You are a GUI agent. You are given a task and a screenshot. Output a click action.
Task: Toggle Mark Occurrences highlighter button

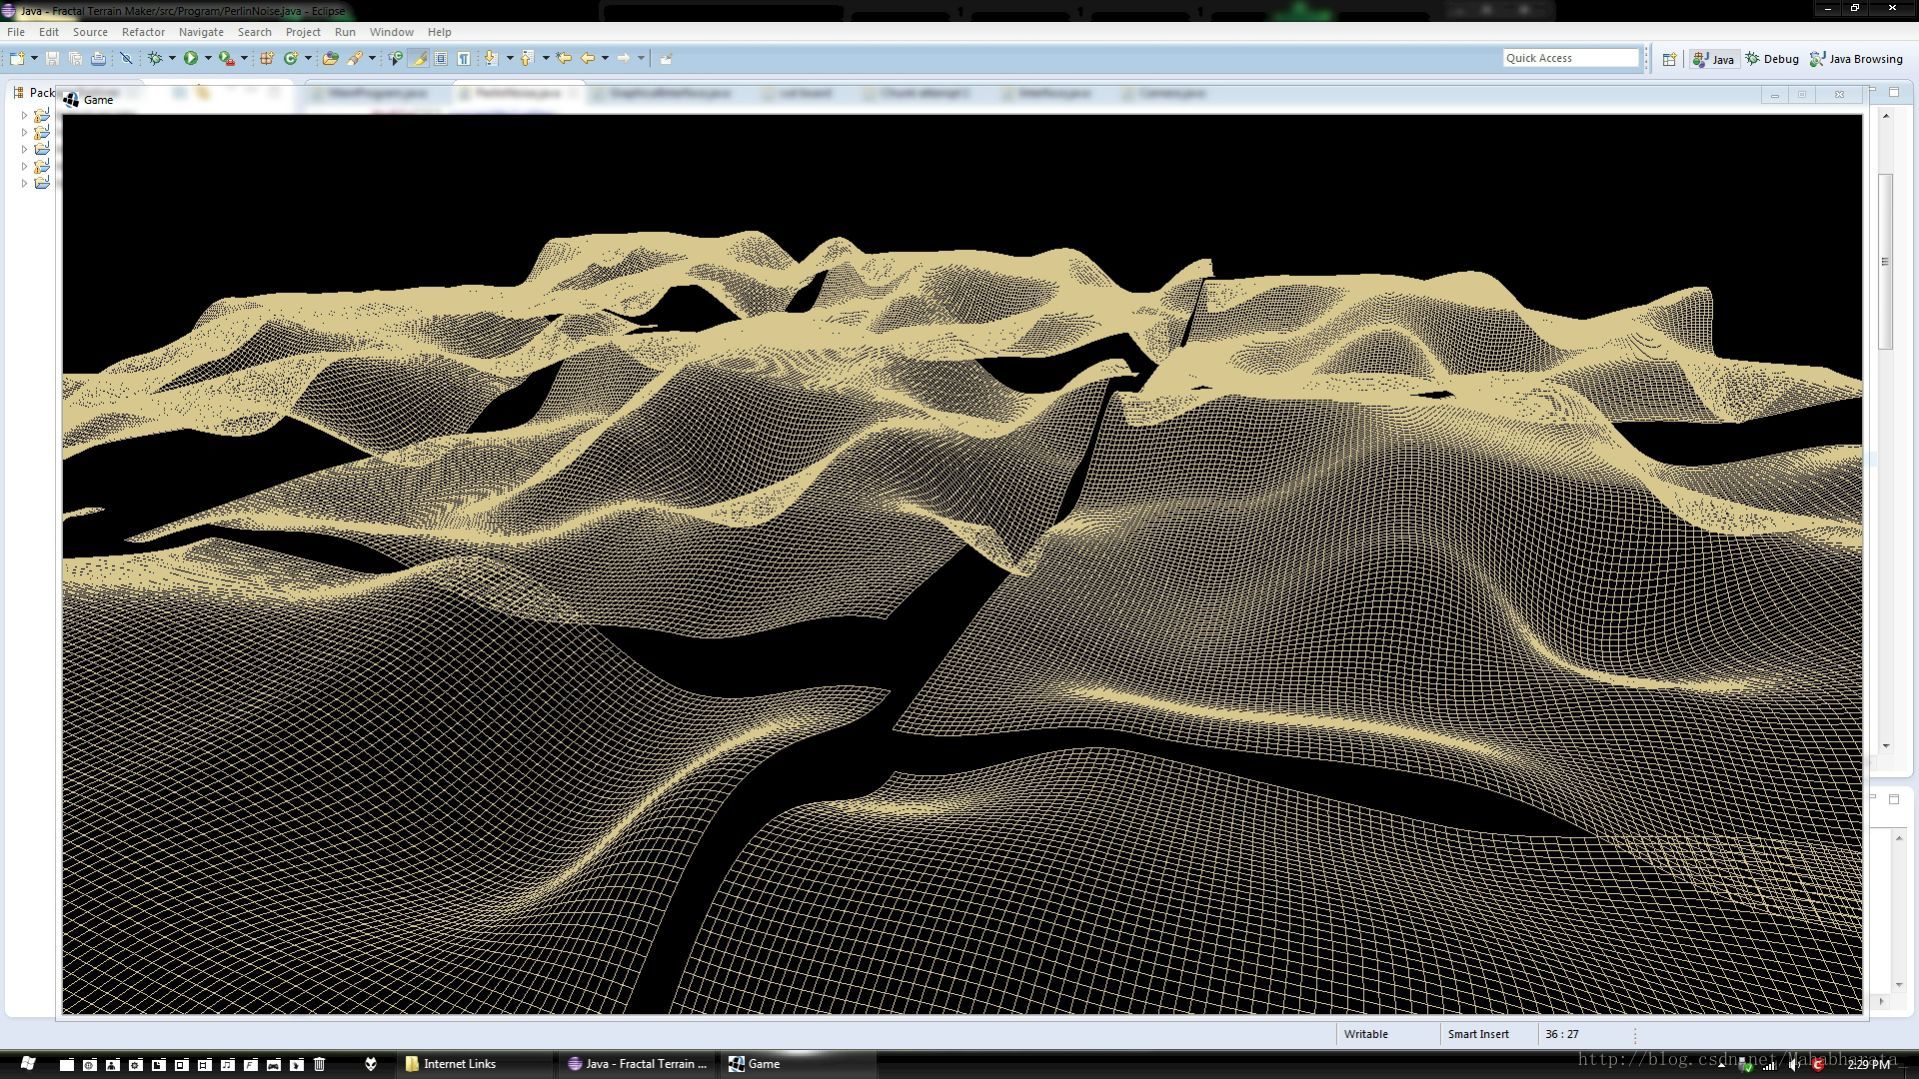[419, 59]
